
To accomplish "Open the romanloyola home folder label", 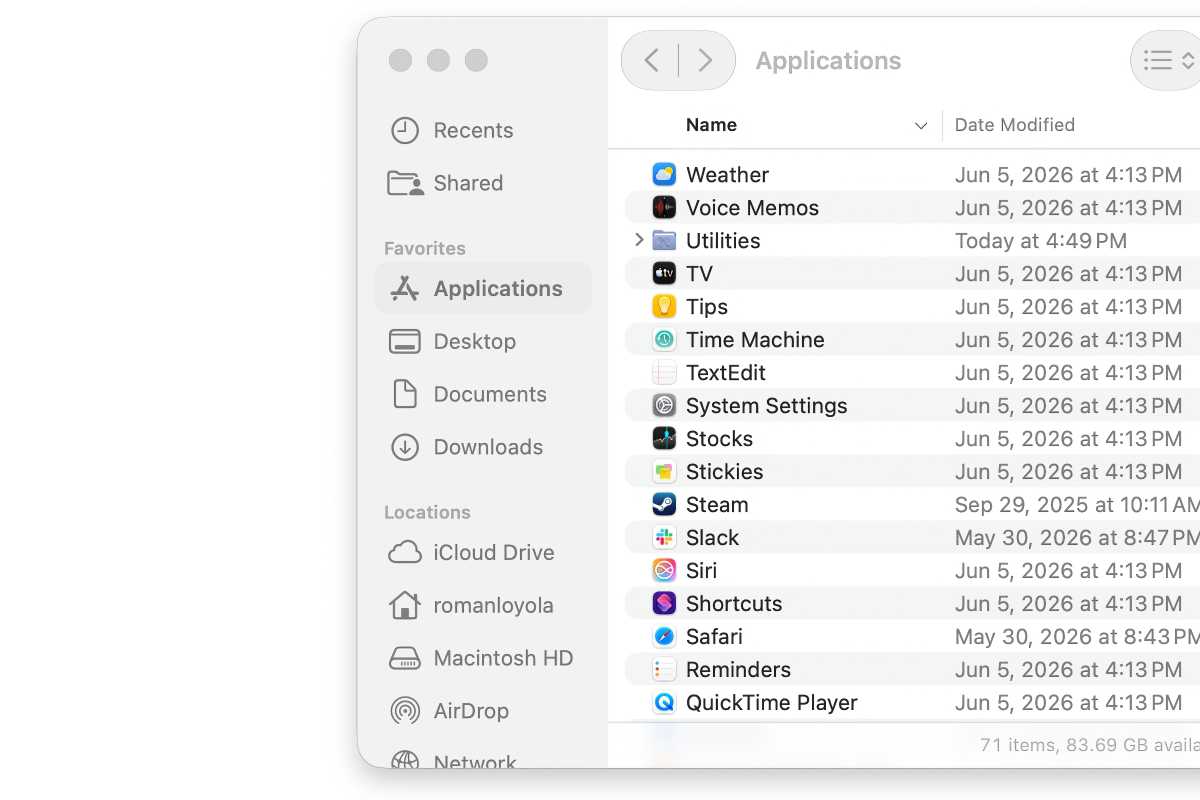I will [x=494, y=606].
